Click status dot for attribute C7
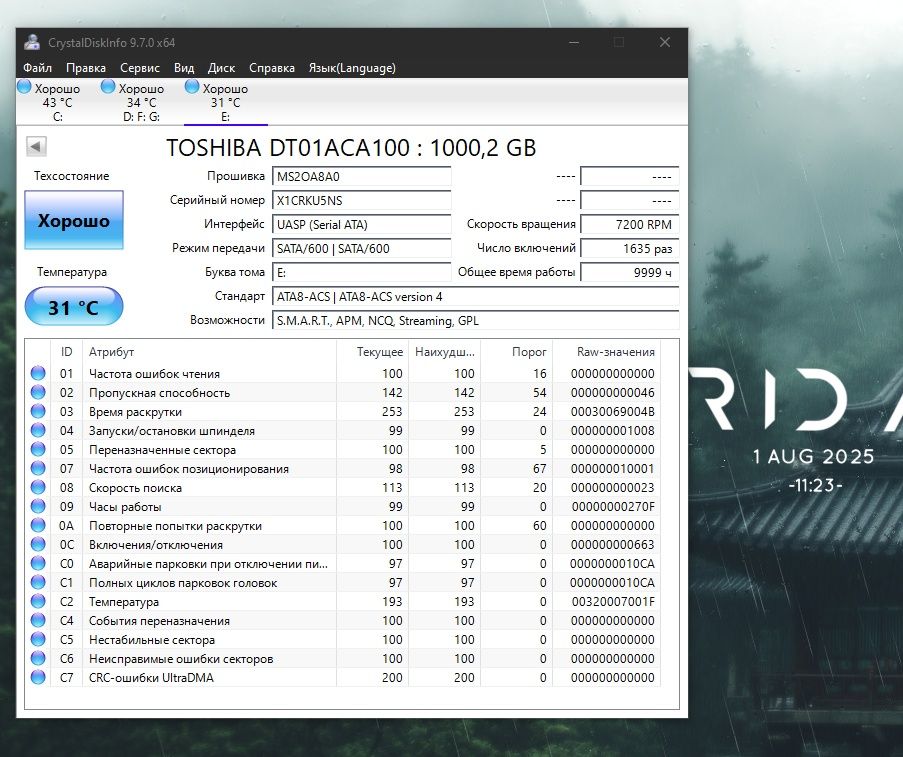 coord(38,677)
